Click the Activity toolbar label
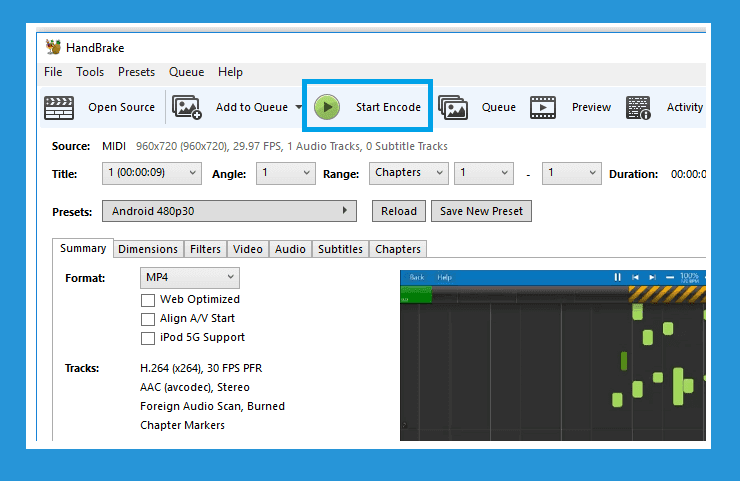Viewport: 740px width, 481px height. [x=685, y=107]
